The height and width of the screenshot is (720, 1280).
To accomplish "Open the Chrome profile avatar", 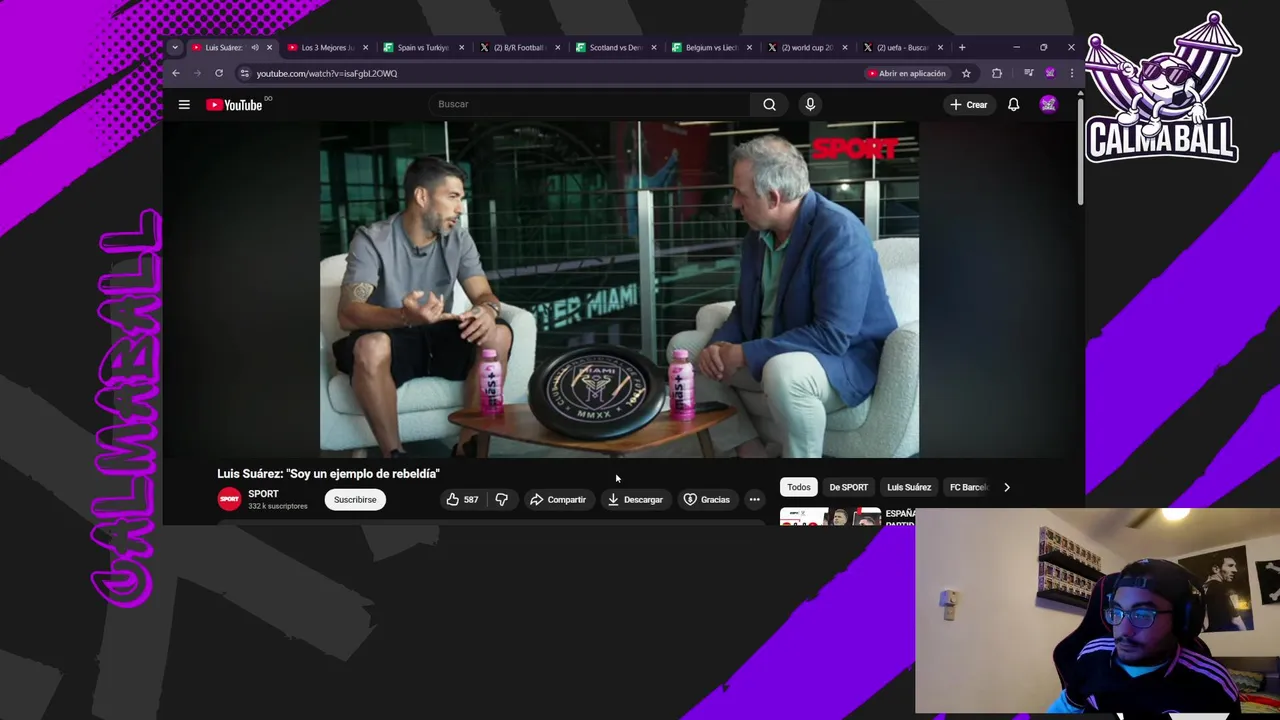I will (1050, 73).
